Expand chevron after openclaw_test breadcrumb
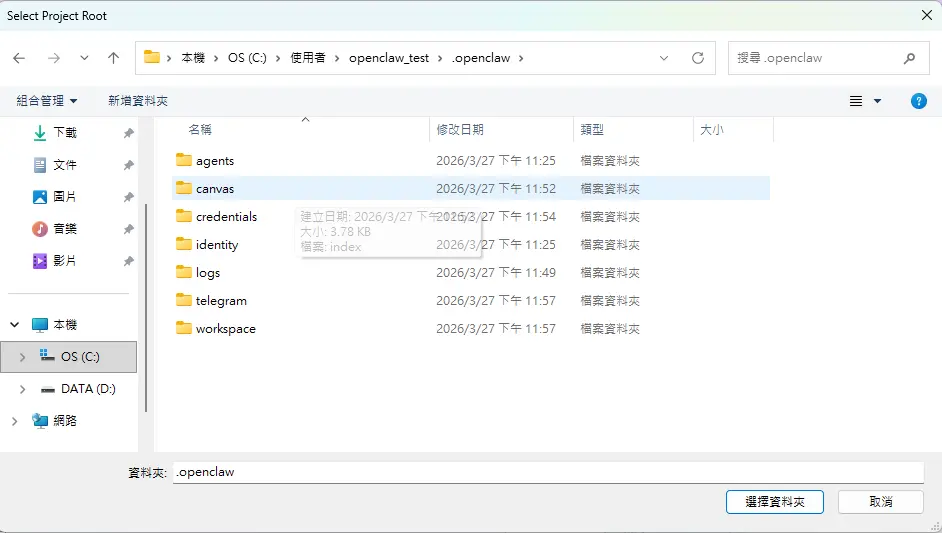Screen dimensions: 942x533 pyautogui.click(x=440, y=58)
